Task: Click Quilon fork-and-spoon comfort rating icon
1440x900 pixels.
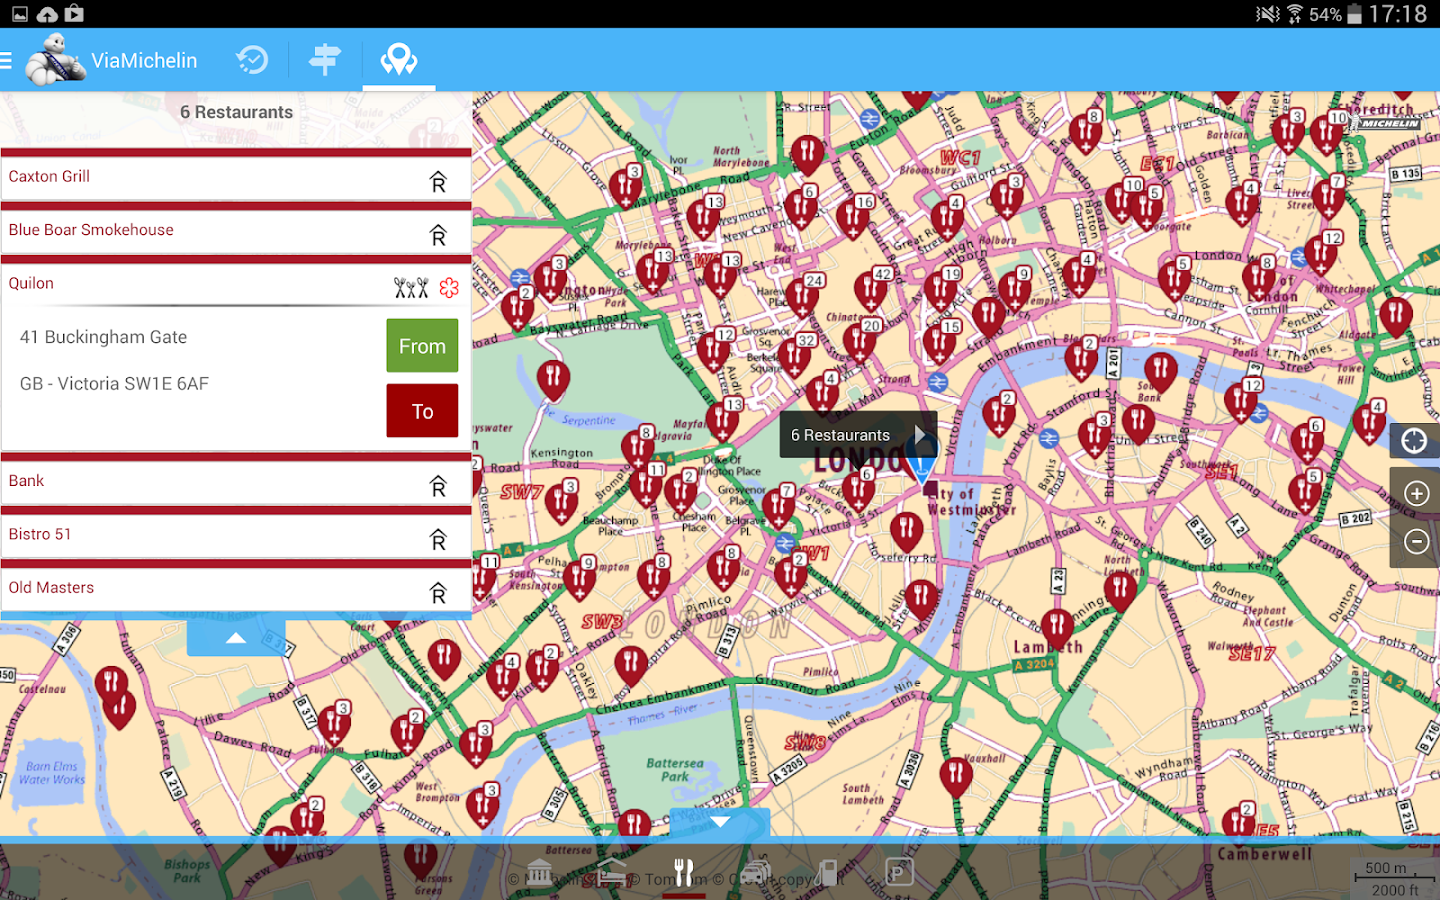Action: 411,288
